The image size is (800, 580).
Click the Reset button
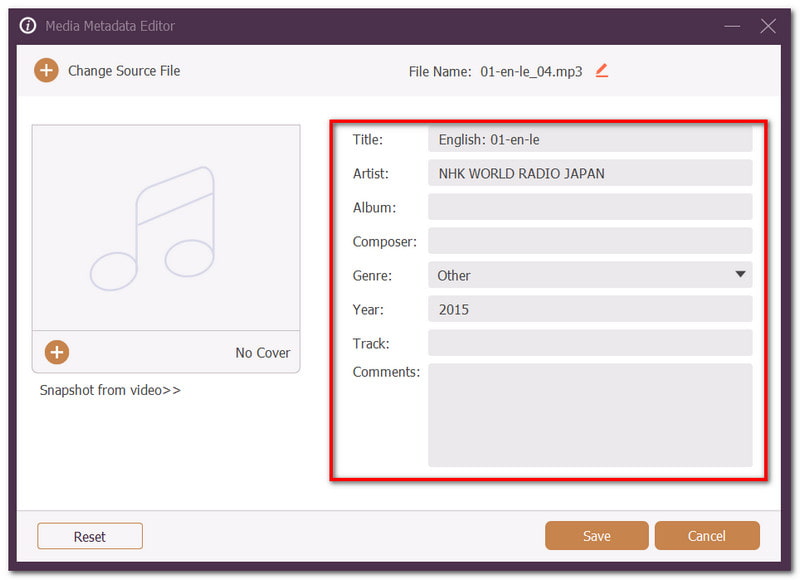pos(90,536)
